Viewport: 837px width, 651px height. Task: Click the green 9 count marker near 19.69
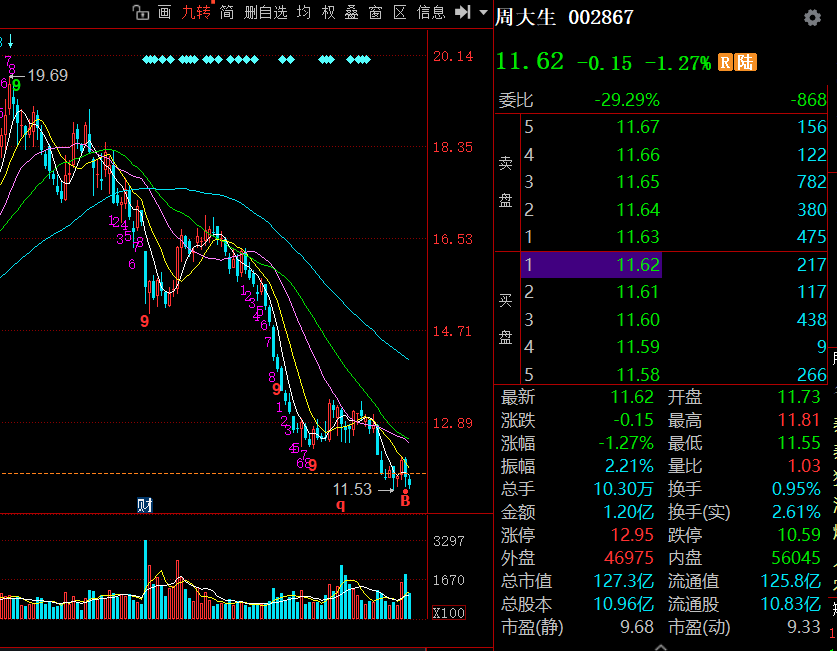17,85
